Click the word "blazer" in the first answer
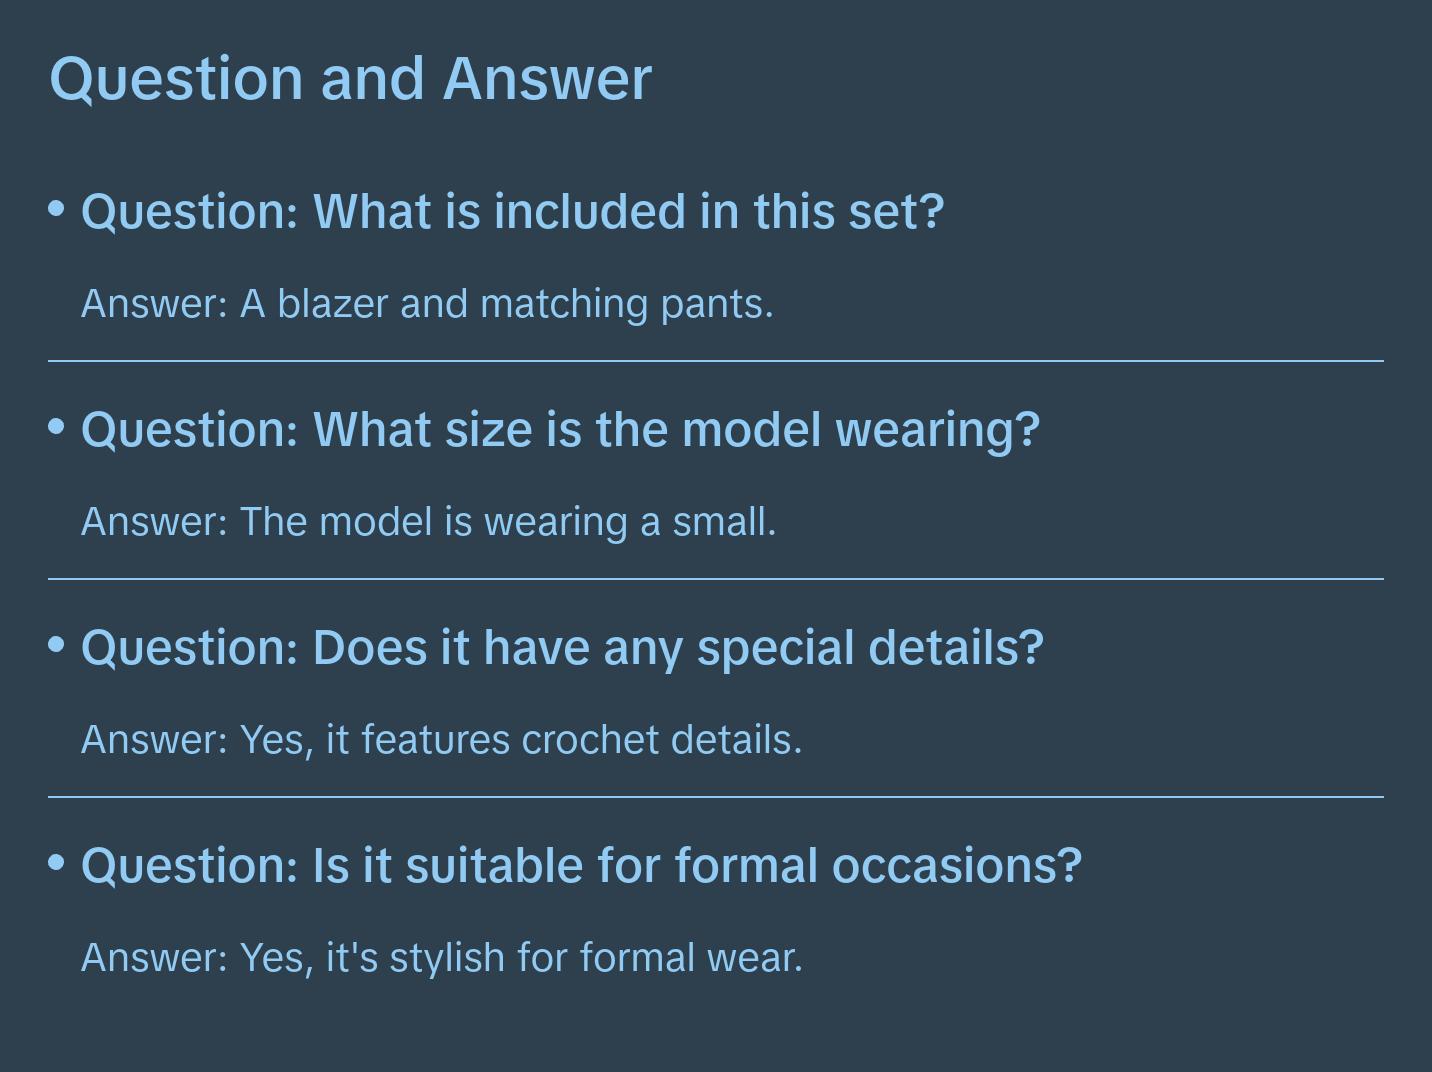The height and width of the screenshot is (1072, 1432). click(332, 304)
